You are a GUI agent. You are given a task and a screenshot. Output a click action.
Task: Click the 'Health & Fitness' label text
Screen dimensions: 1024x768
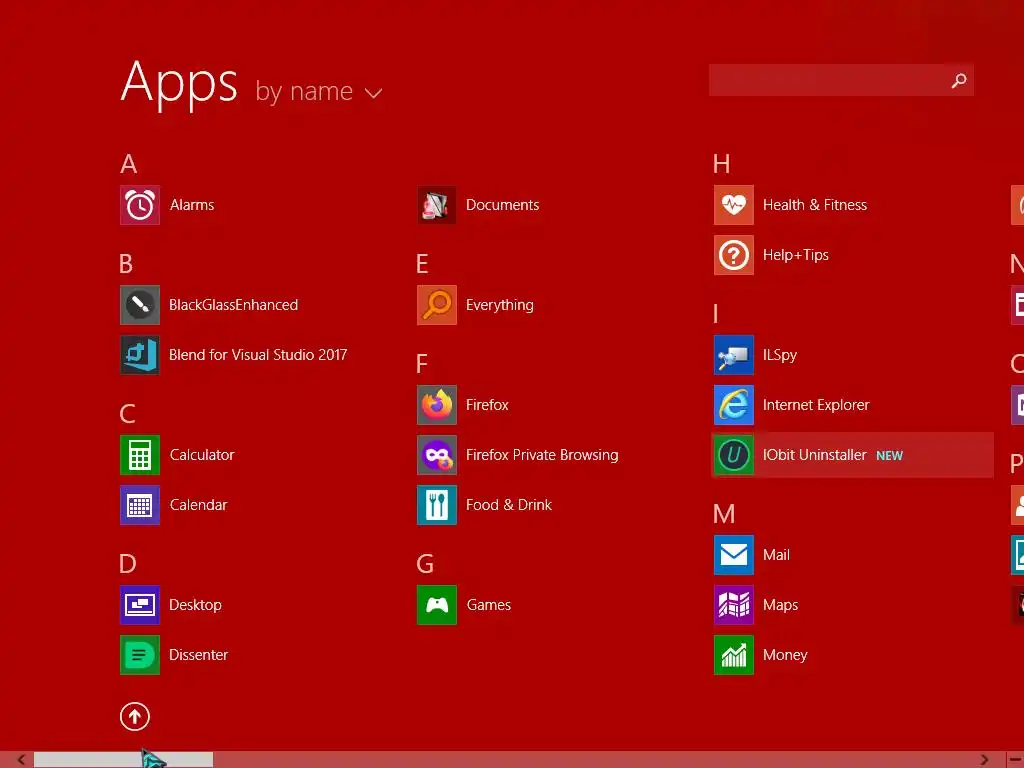(815, 205)
